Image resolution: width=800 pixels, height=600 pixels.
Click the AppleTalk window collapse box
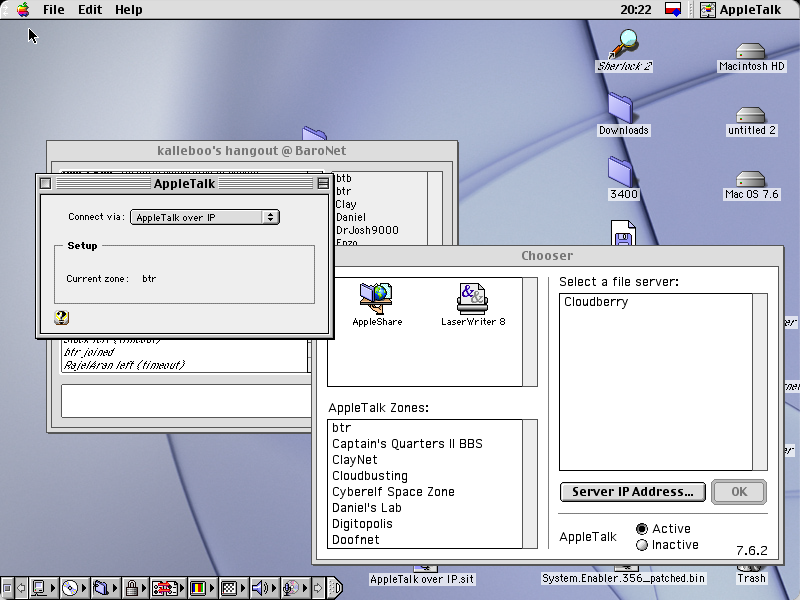click(323, 183)
